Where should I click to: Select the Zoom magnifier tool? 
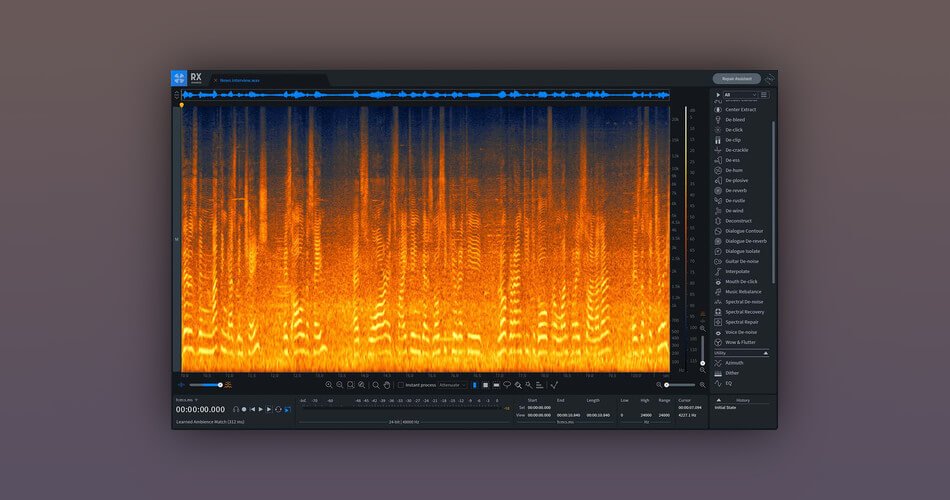pyautogui.click(x=376, y=385)
